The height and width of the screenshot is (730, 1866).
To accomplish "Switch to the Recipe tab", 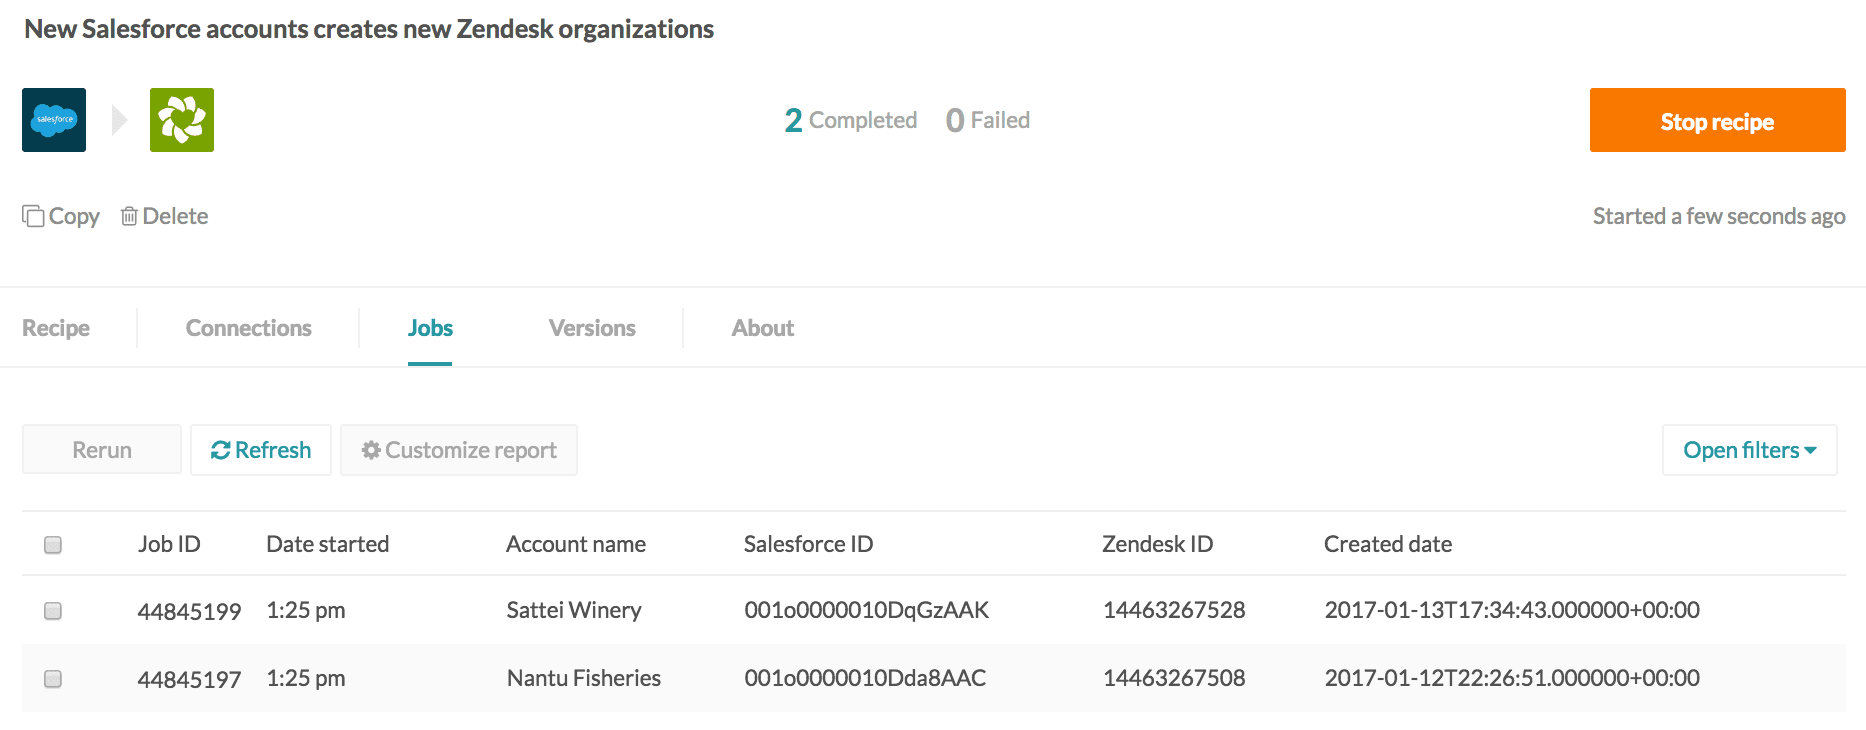I will click(56, 328).
